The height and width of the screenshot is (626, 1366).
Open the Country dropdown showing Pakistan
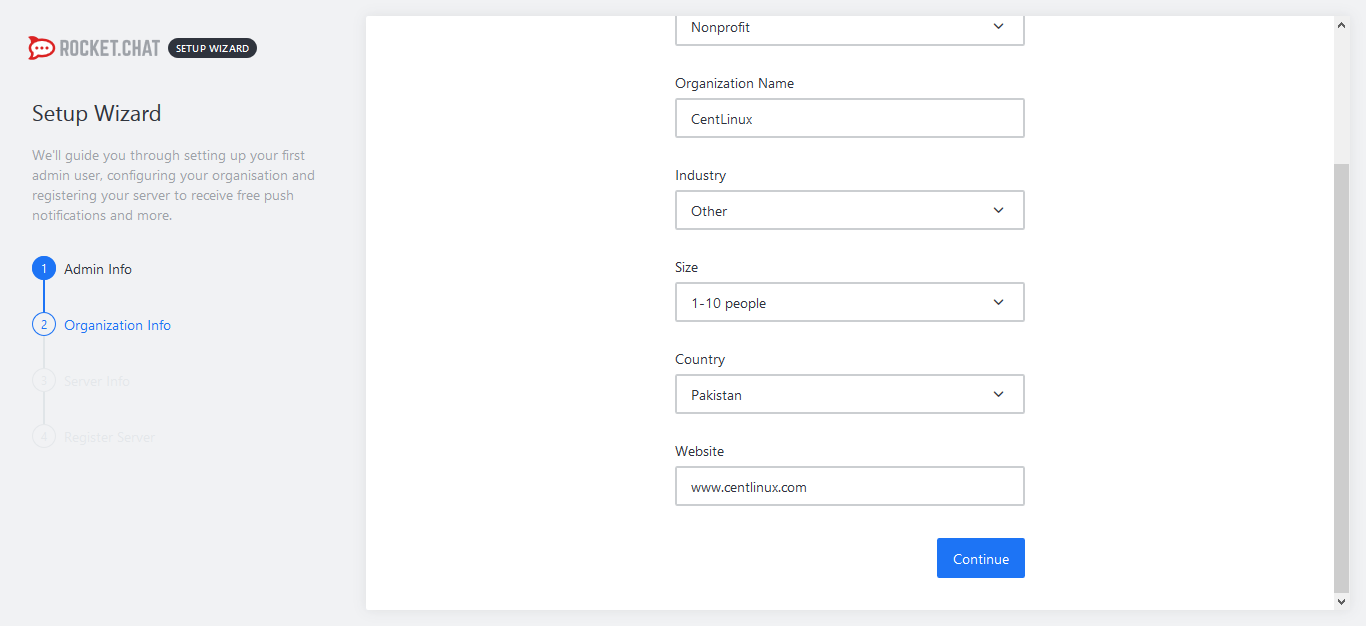click(850, 394)
